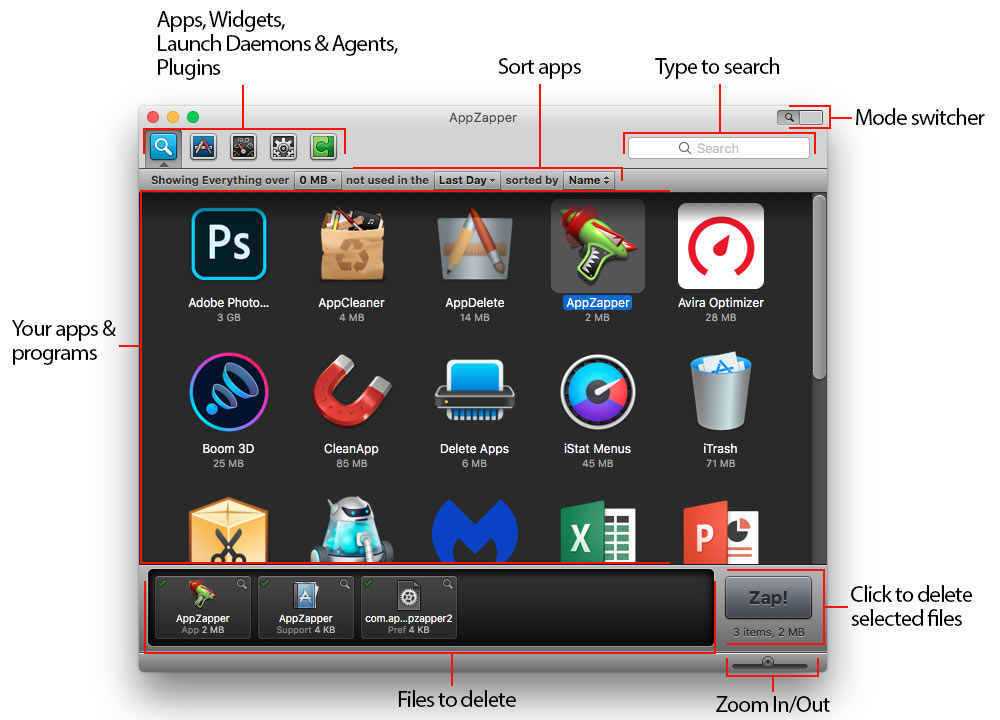
Task: Toggle the mode switcher in title bar
Action: [x=800, y=117]
